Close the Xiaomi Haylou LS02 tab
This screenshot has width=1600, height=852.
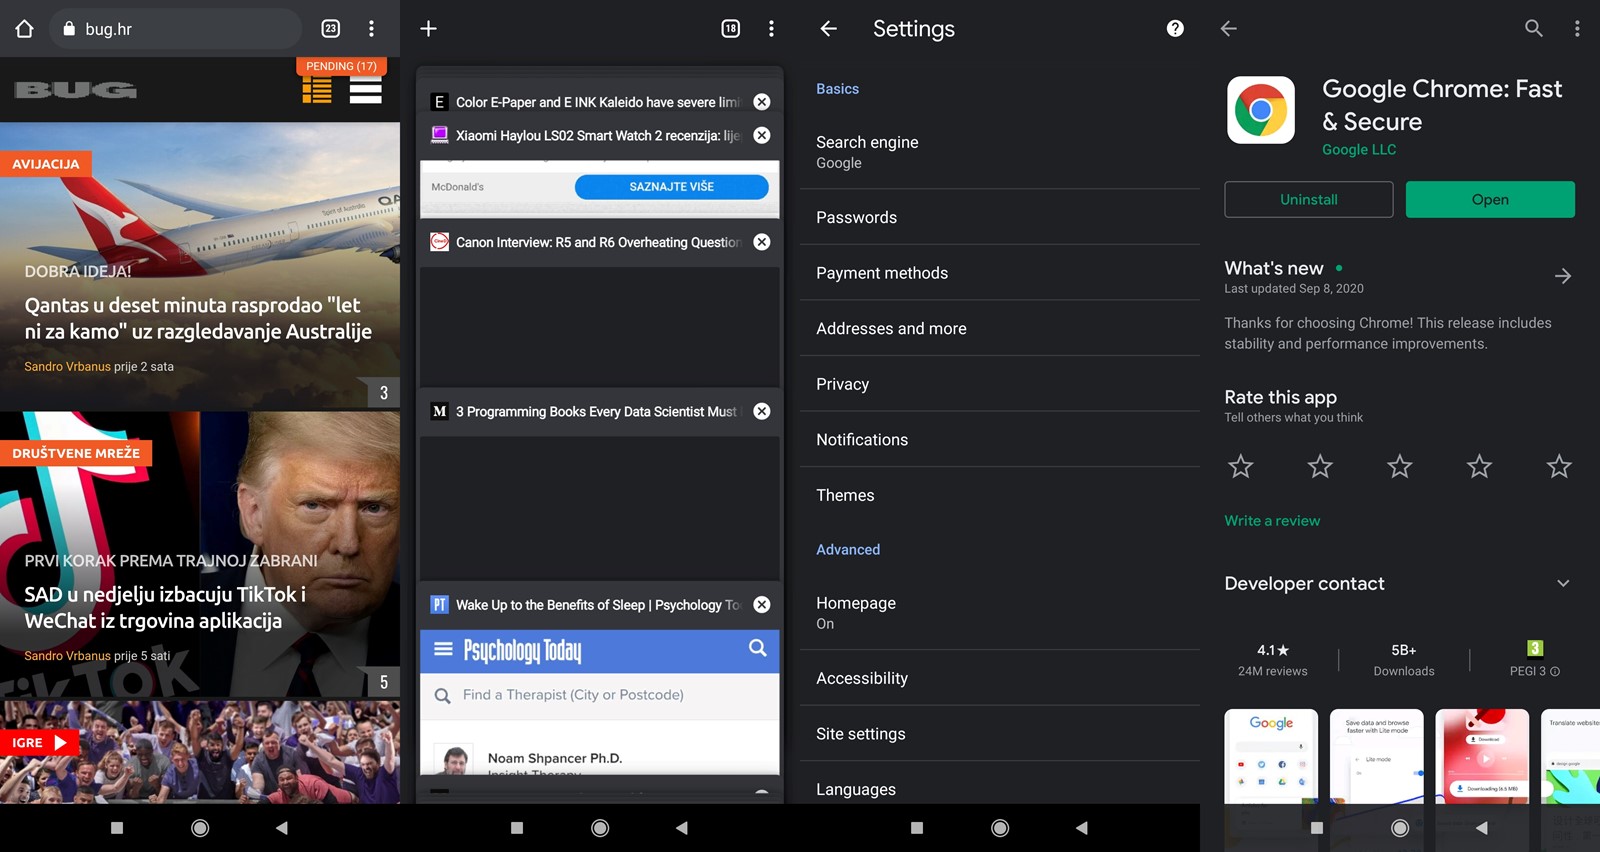tap(762, 135)
